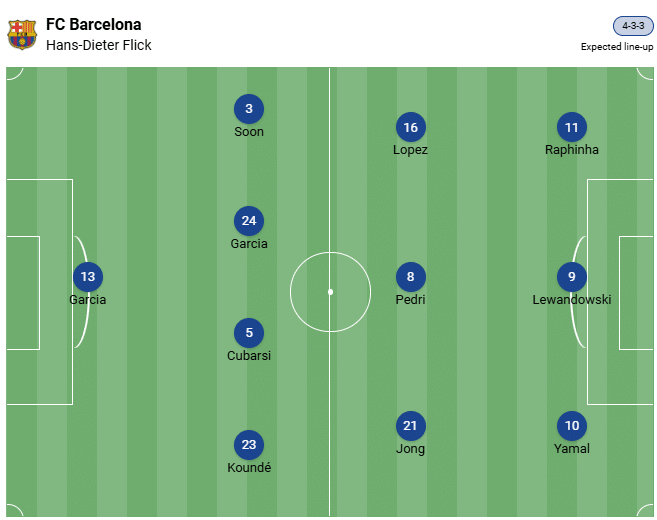
Task: Click the FC Barcelona club crest
Action: tap(22, 35)
